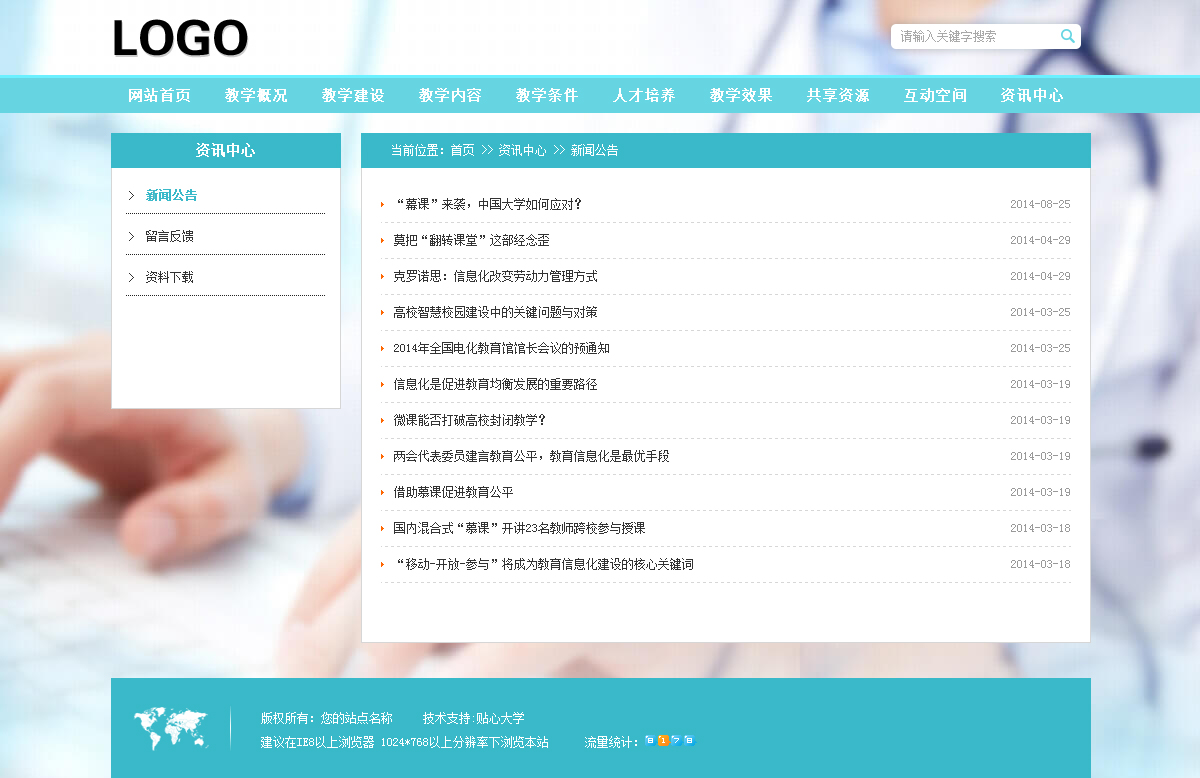
Task: Click 首页 in the breadcrumb trail
Action: [462, 151]
